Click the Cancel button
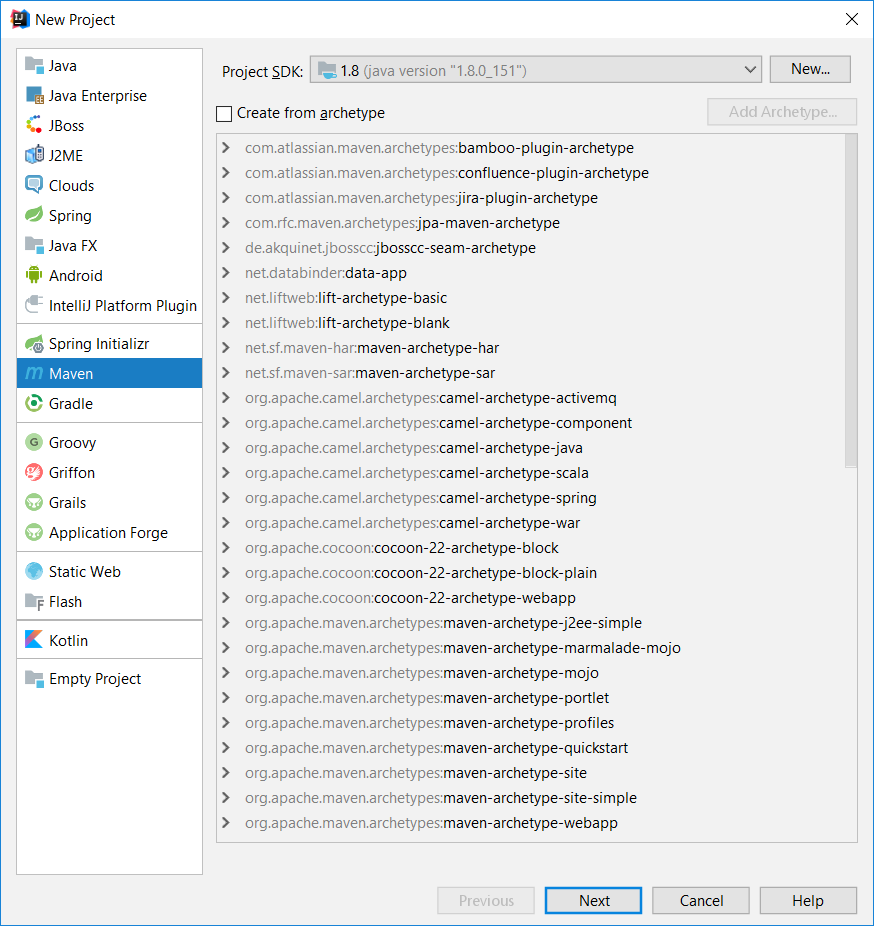 pyautogui.click(x=701, y=900)
